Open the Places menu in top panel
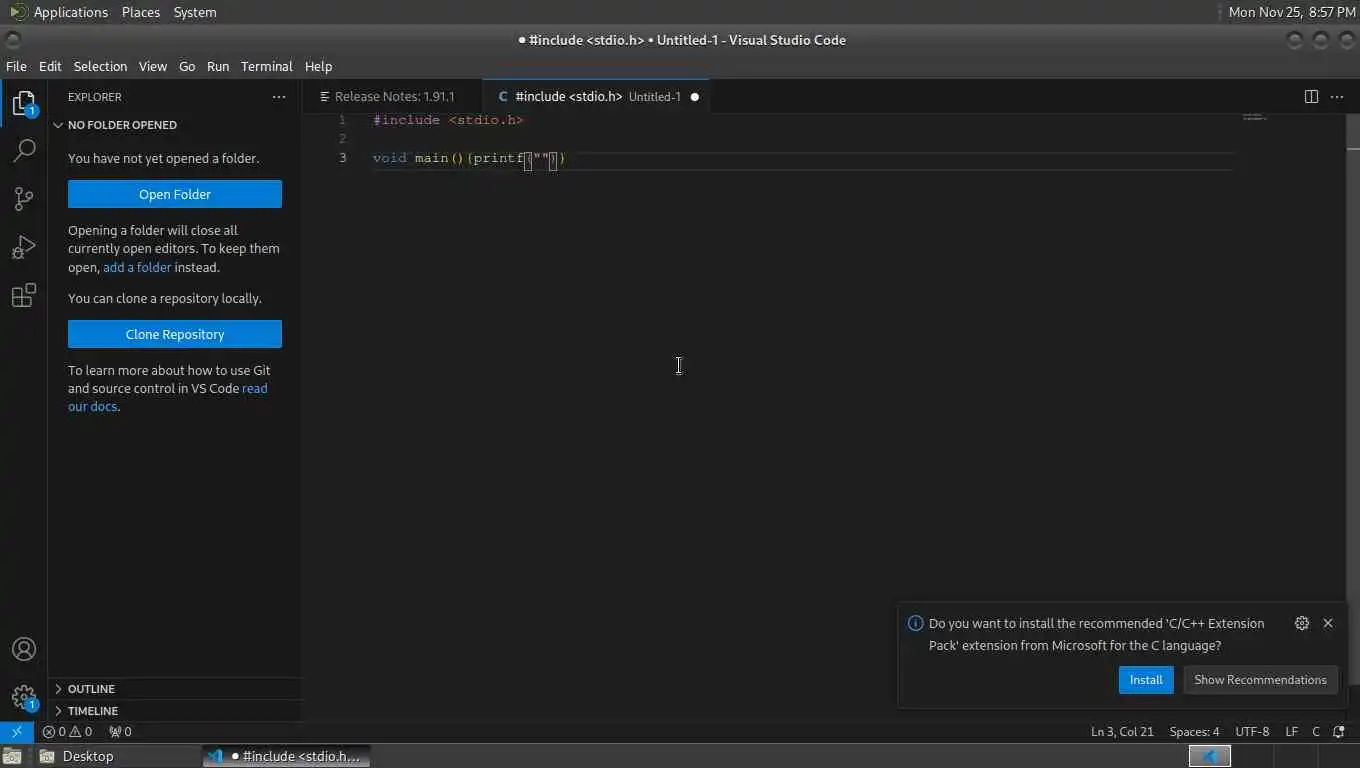The height and width of the screenshot is (768, 1360). tap(141, 12)
